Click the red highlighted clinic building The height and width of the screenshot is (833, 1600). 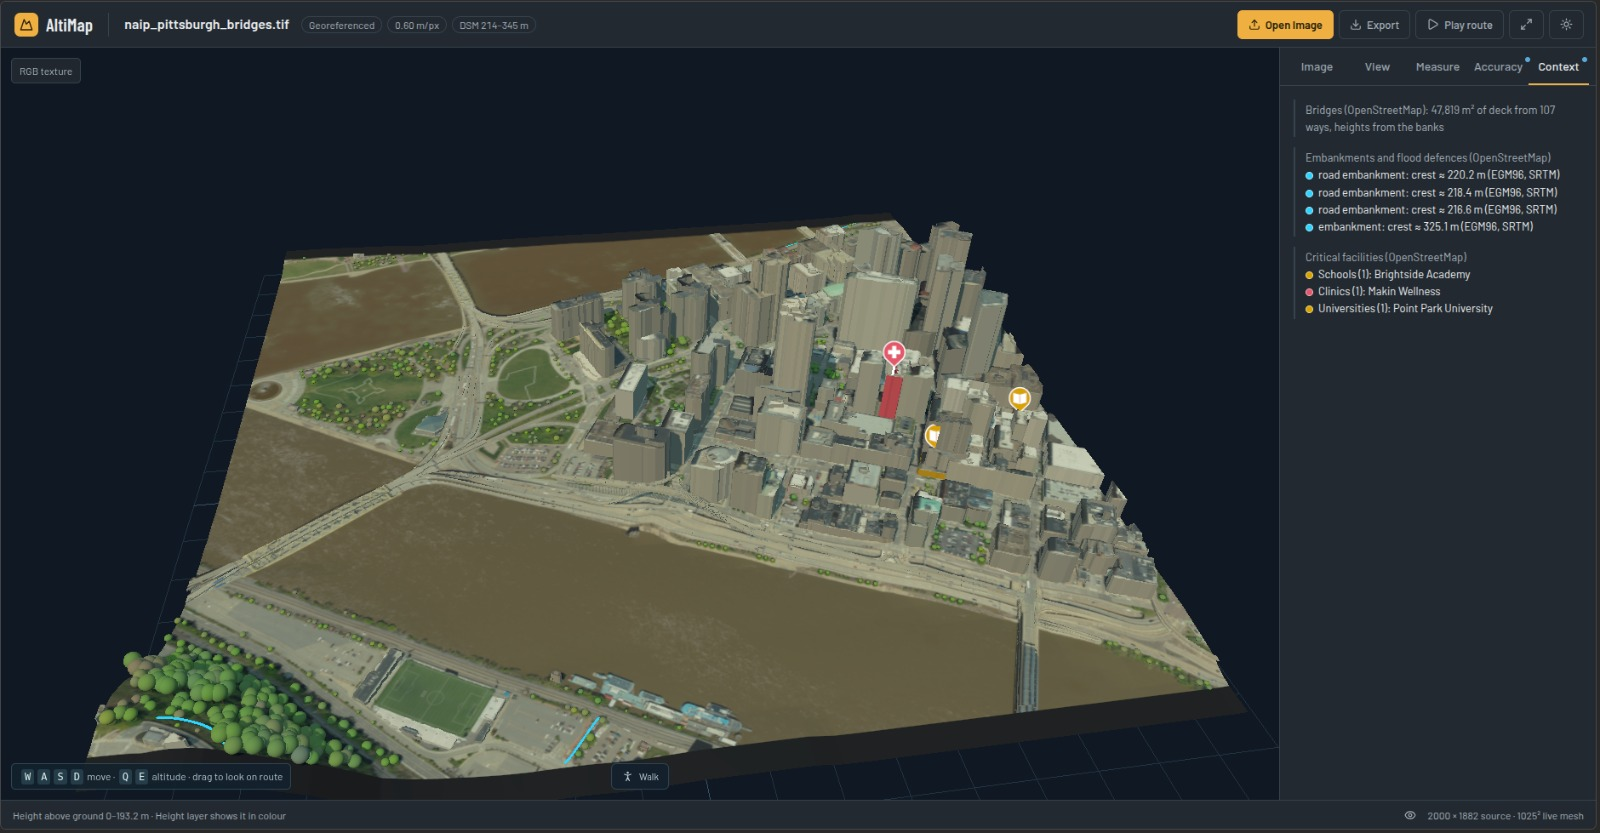coord(890,397)
